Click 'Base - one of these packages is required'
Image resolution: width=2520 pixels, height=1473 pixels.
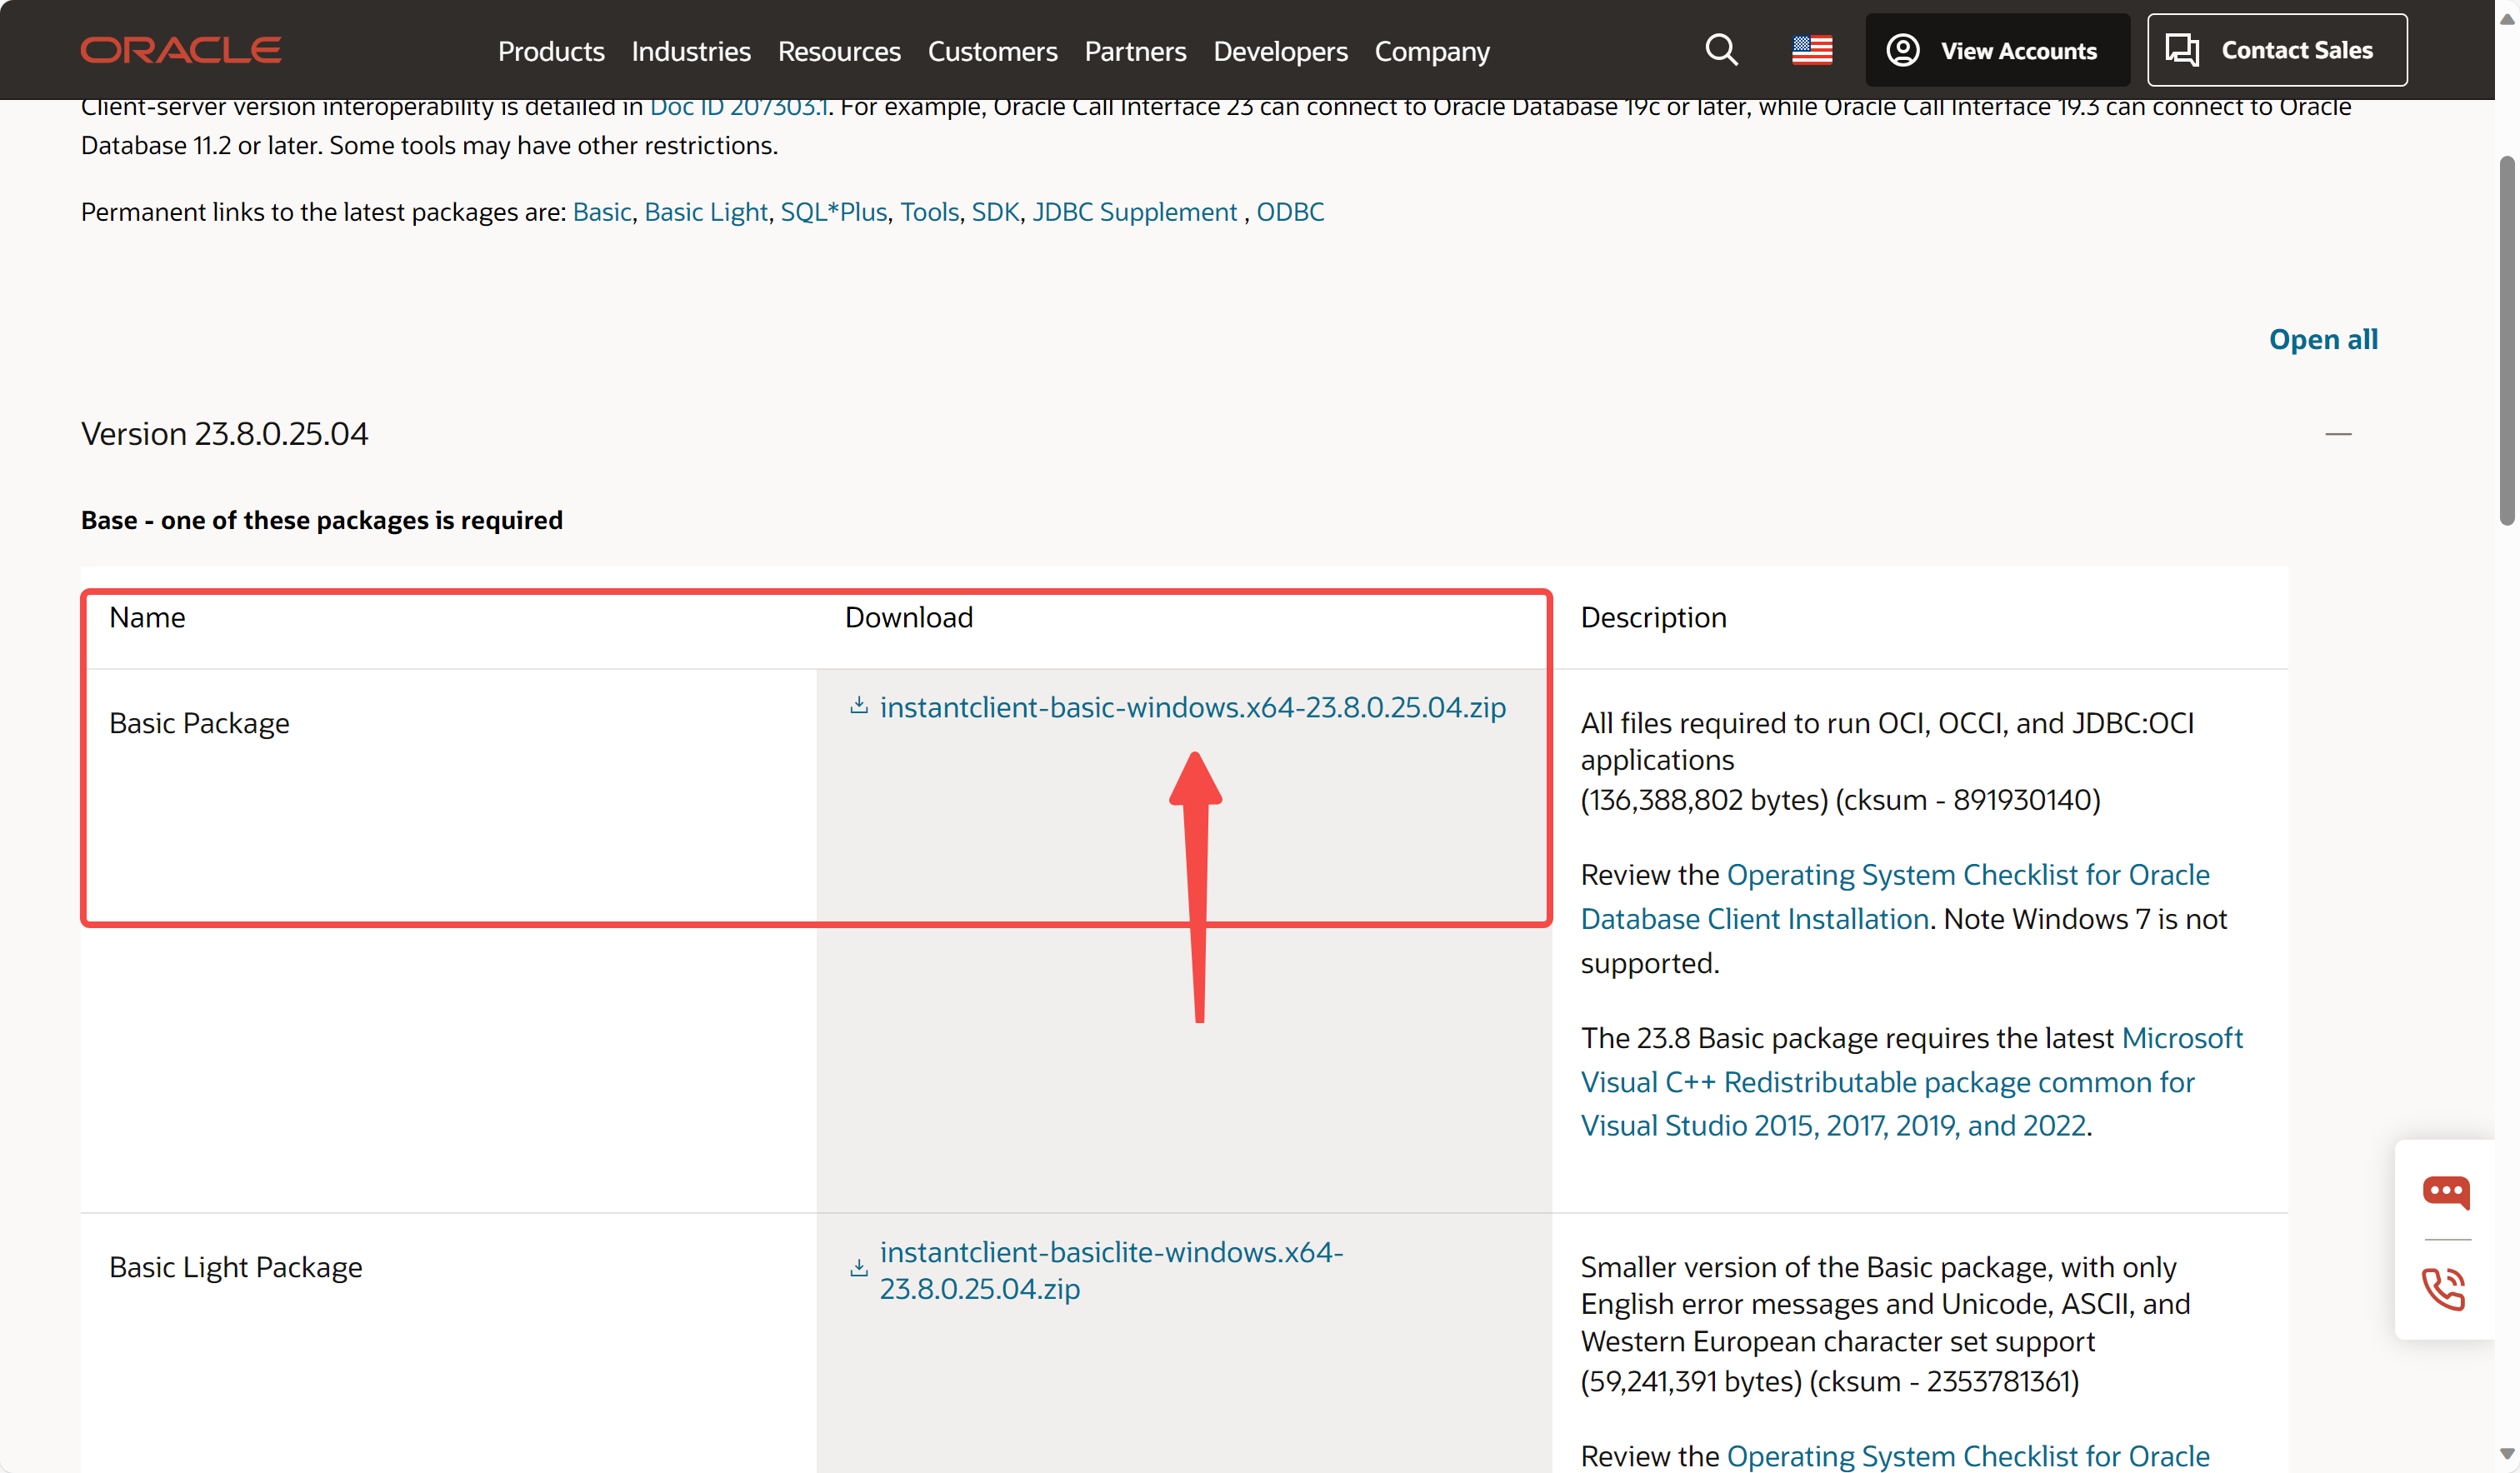[x=321, y=520]
